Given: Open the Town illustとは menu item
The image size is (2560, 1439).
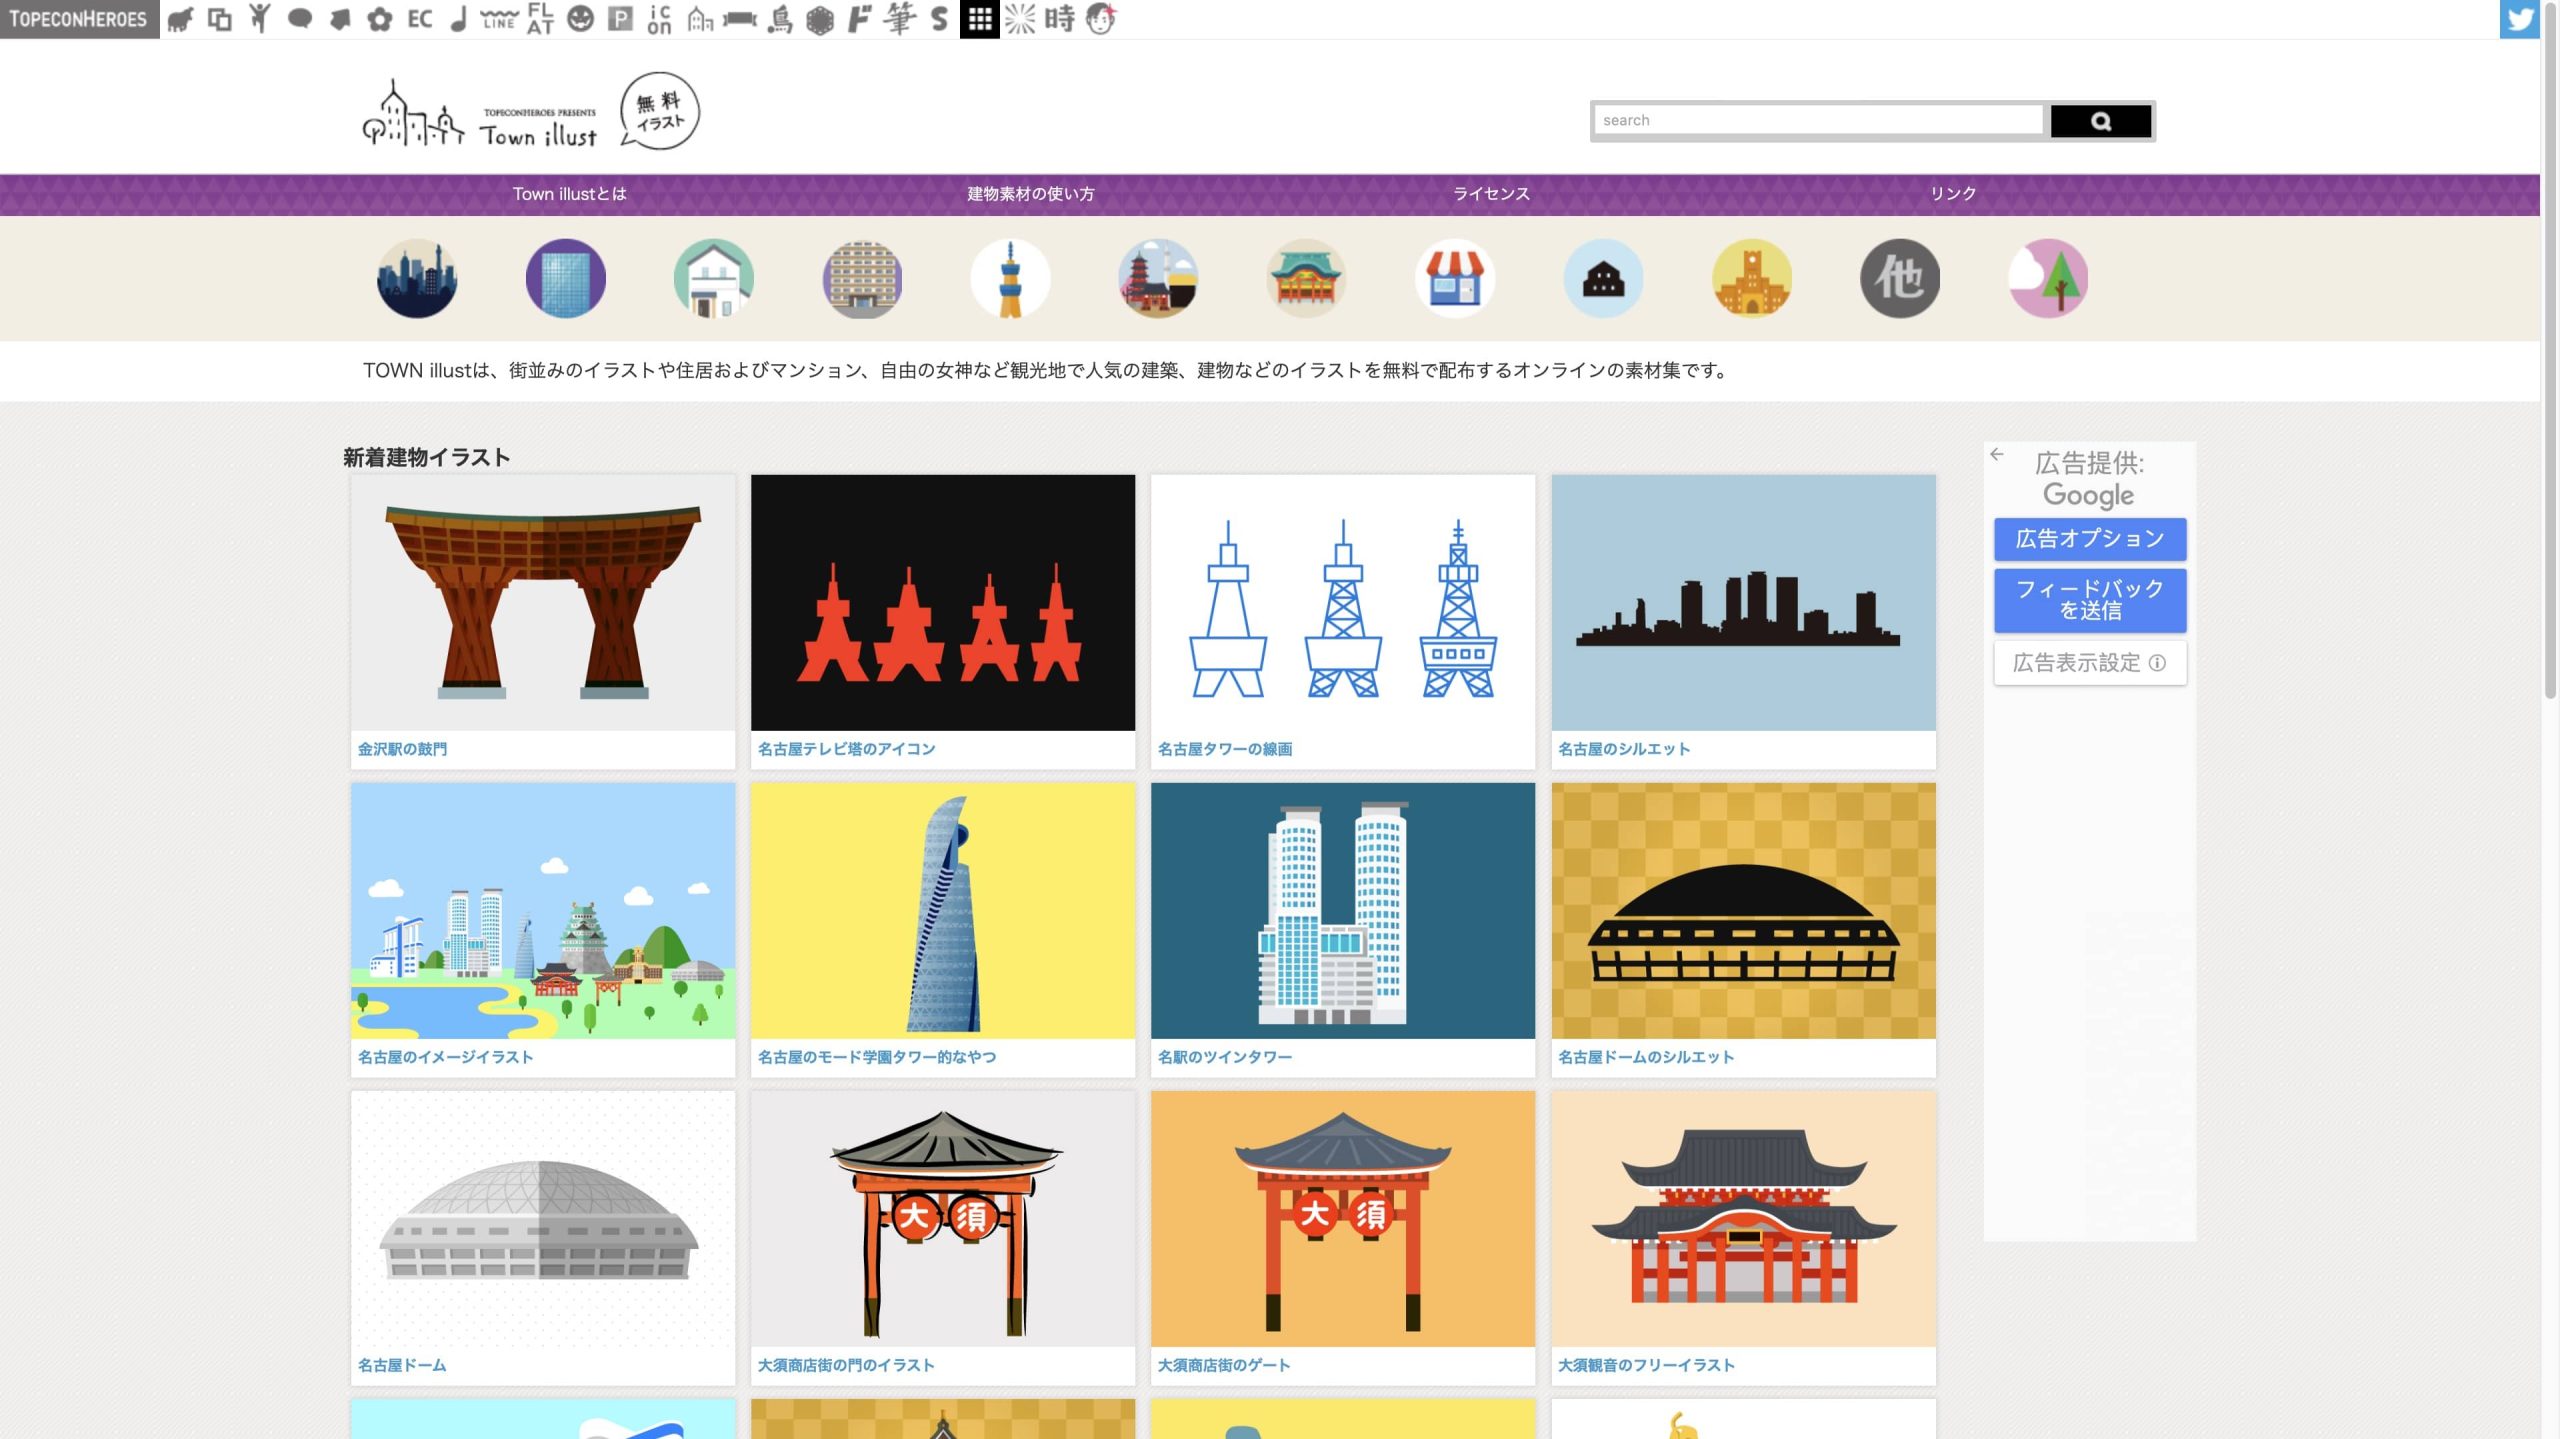Looking at the screenshot, I should point(569,194).
